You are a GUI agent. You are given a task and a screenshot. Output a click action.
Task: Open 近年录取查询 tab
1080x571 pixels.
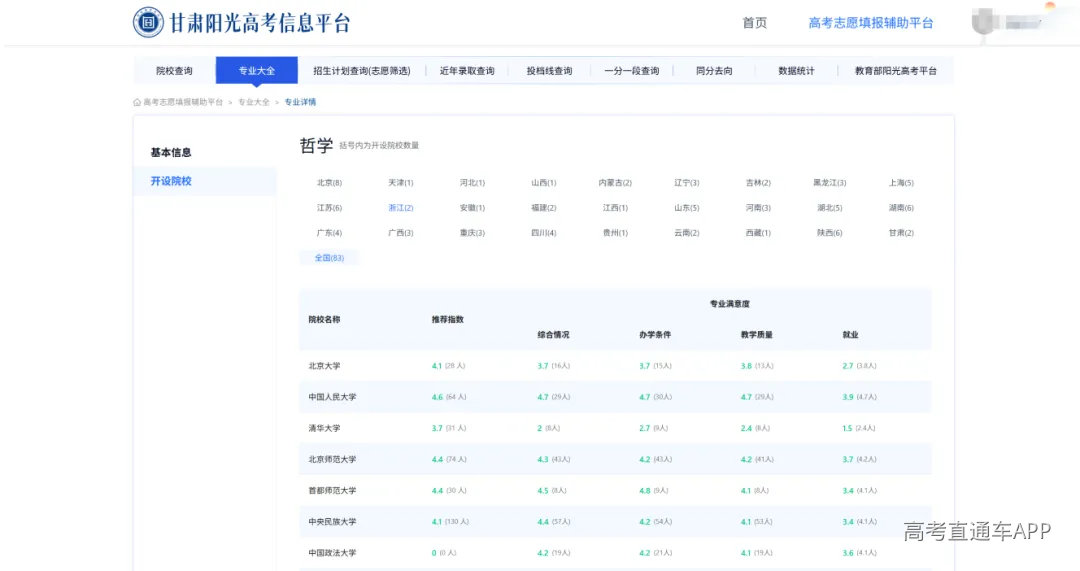[467, 70]
